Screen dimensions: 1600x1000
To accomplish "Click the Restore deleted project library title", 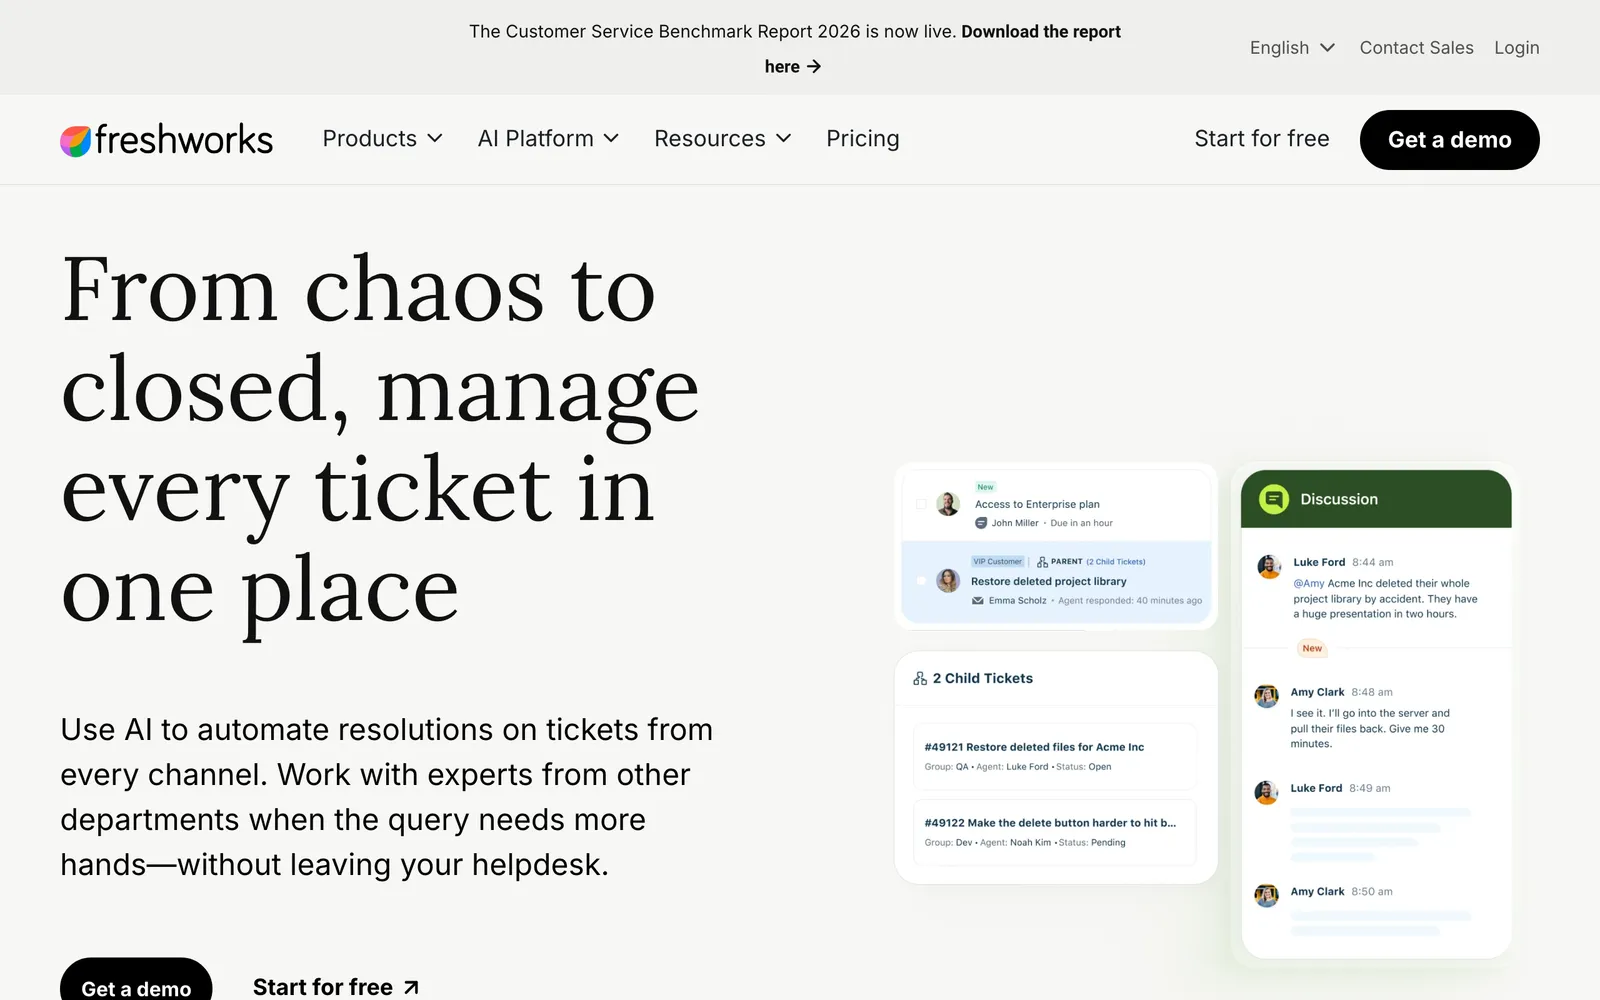I will [x=1048, y=581].
